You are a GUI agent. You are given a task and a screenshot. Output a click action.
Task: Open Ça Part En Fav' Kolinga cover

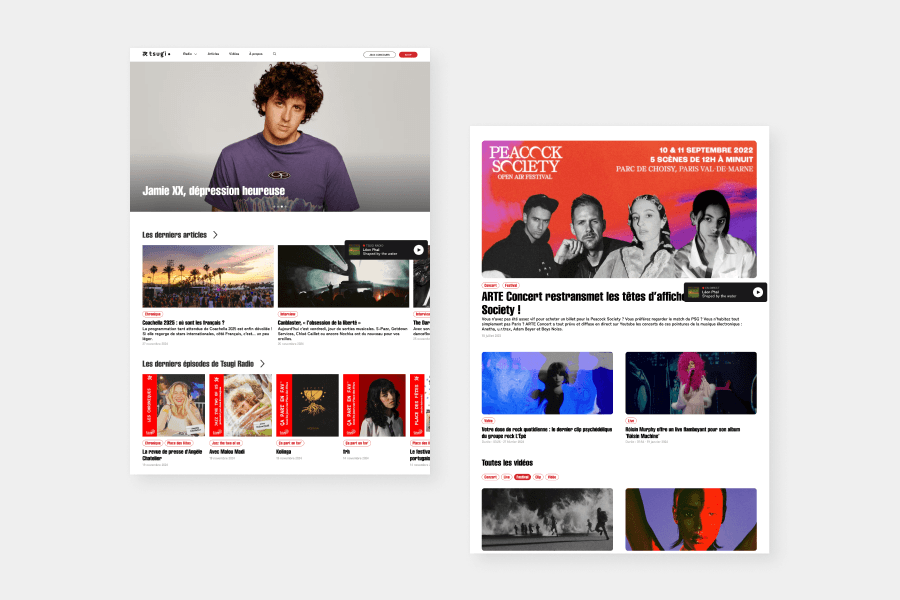tap(307, 405)
